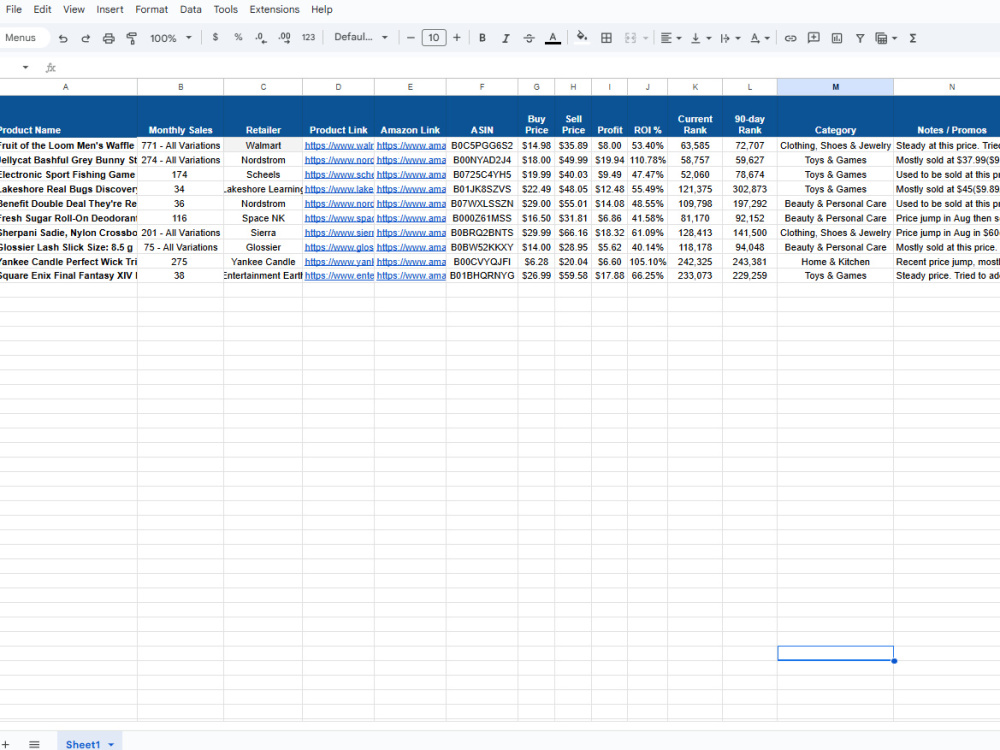Select the Paint format tool
This screenshot has height=750, width=1000.
(x=131, y=38)
